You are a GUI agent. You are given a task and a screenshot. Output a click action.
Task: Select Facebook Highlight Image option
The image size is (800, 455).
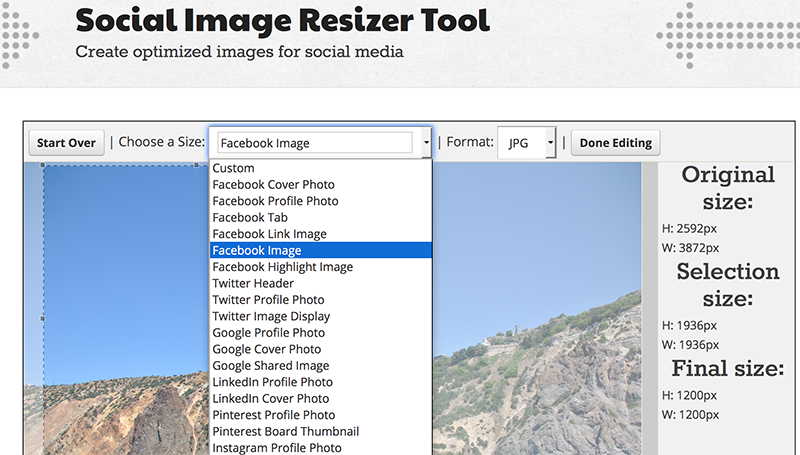320,267
